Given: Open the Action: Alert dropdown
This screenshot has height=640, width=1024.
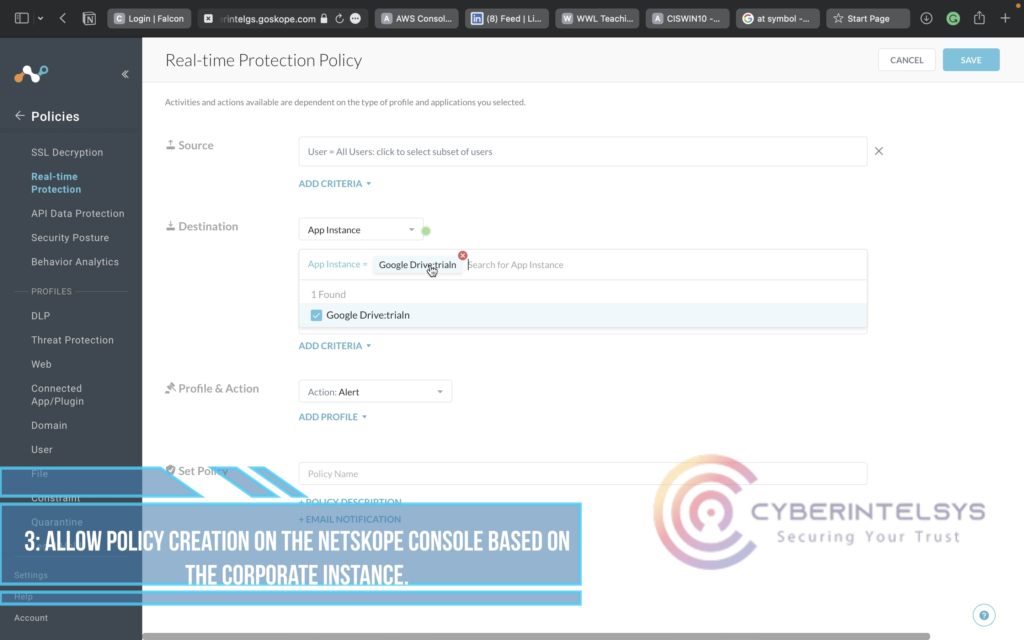Looking at the screenshot, I should 375,392.
